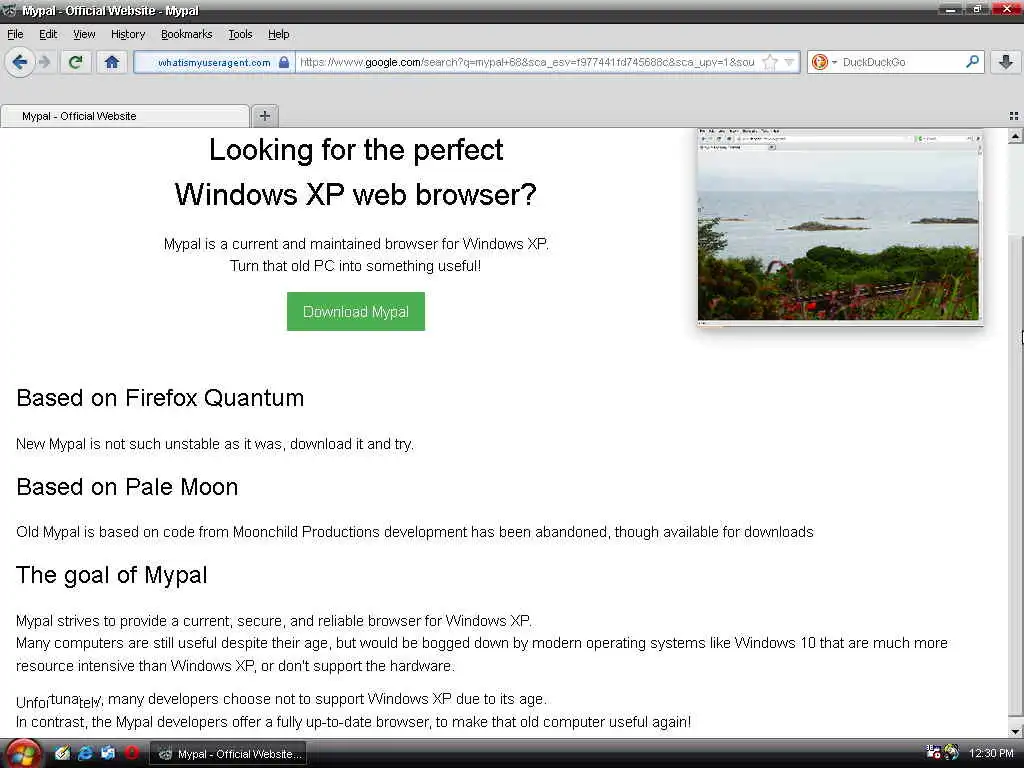Viewport: 1024px width, 768px height.
Task: Click the 'Looking for the perfect' heading line
Action: 356,150
